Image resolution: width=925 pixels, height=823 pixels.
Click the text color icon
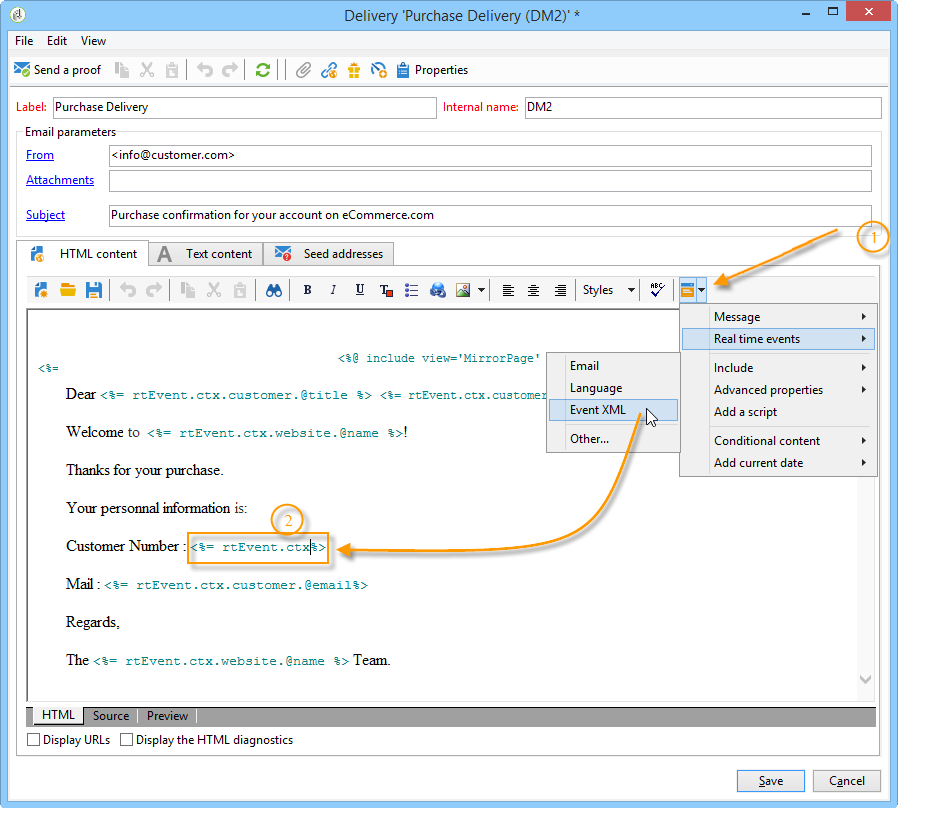click(x=386, y=290)
